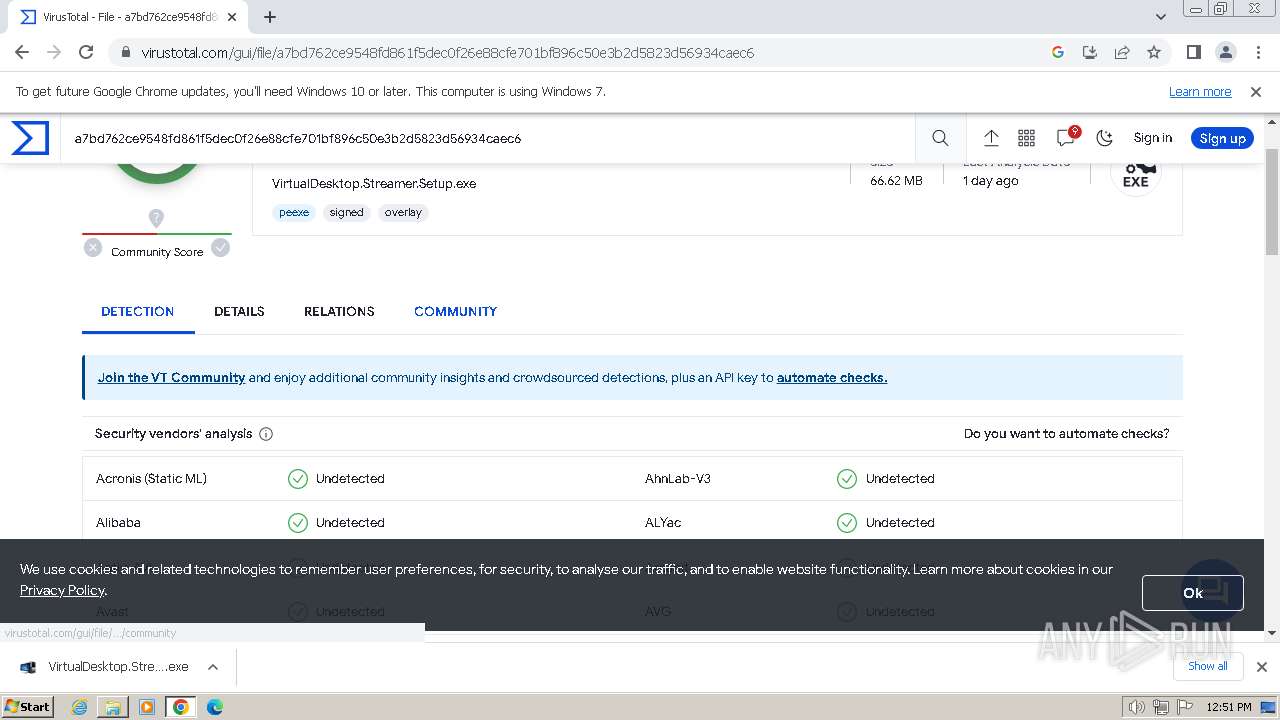This screenshot has width=1280, height=720.
Task: Open a new tab with plus button
Action: pyautogui.click(x=270, y=17)
